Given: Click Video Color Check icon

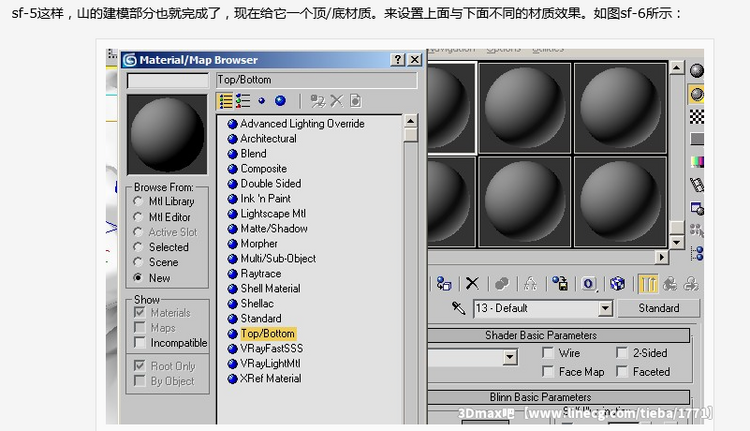Looking at the screenshot, I should [696, 162].
